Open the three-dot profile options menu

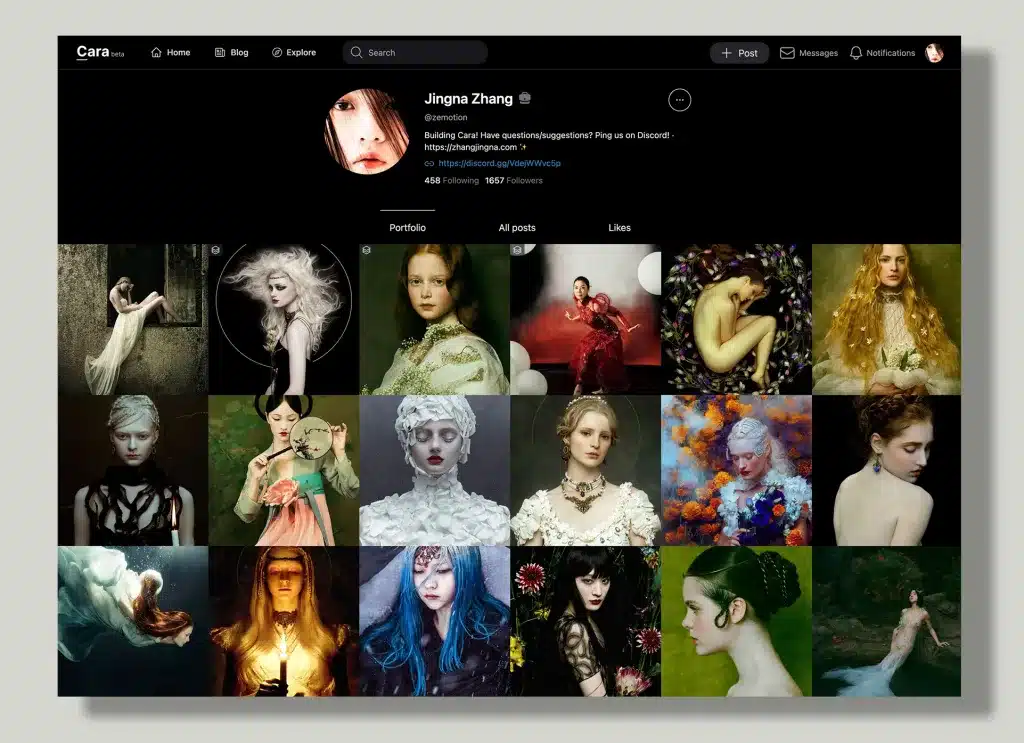[x=679, y=100]
